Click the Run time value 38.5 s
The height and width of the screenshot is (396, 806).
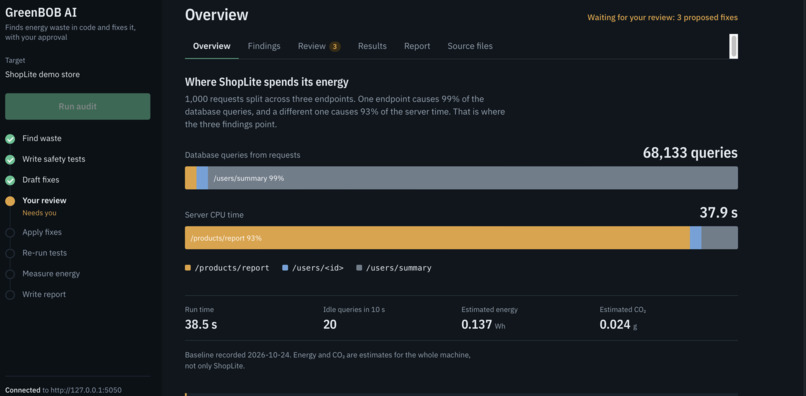tap(201, 325)
